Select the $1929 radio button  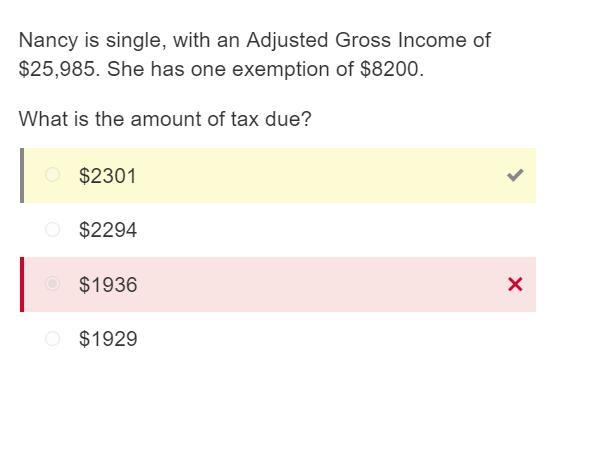(x=52, y=338)
